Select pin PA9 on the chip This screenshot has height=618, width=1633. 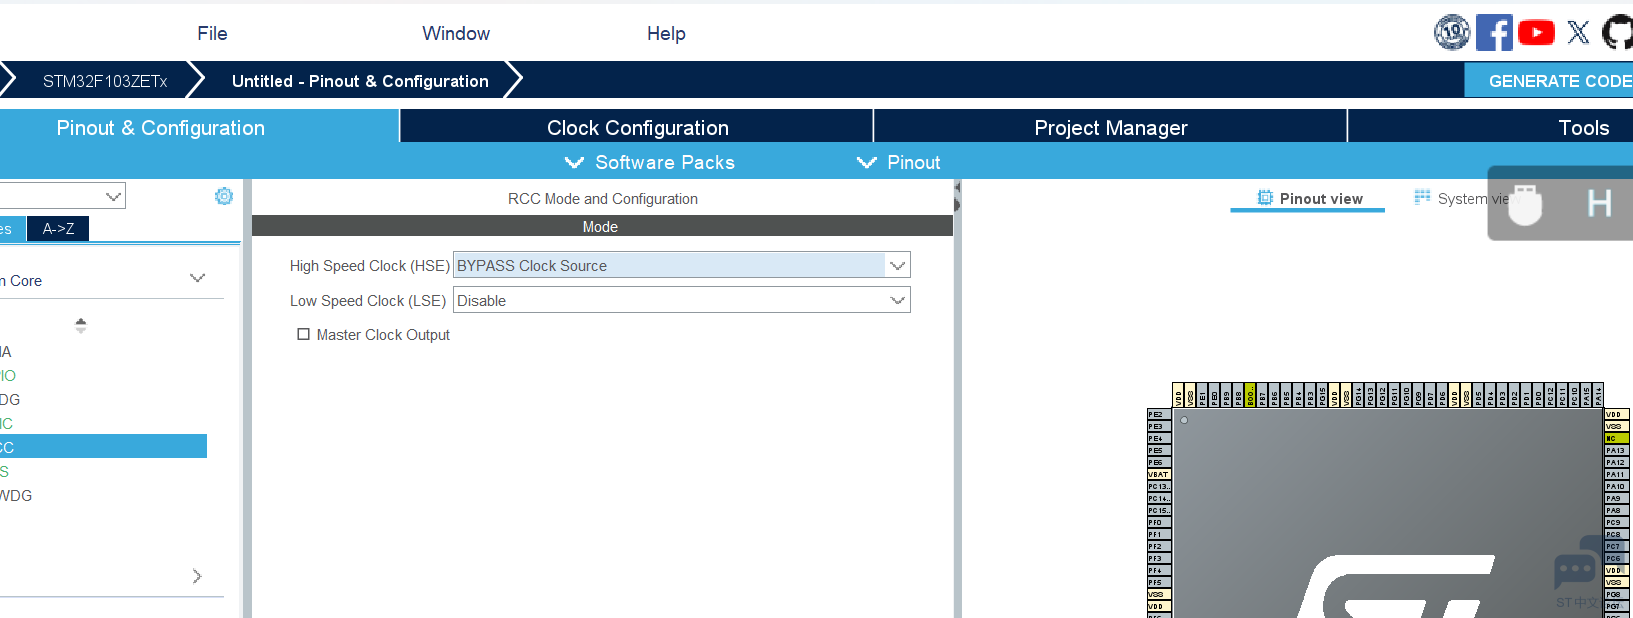click(1617, 498)
